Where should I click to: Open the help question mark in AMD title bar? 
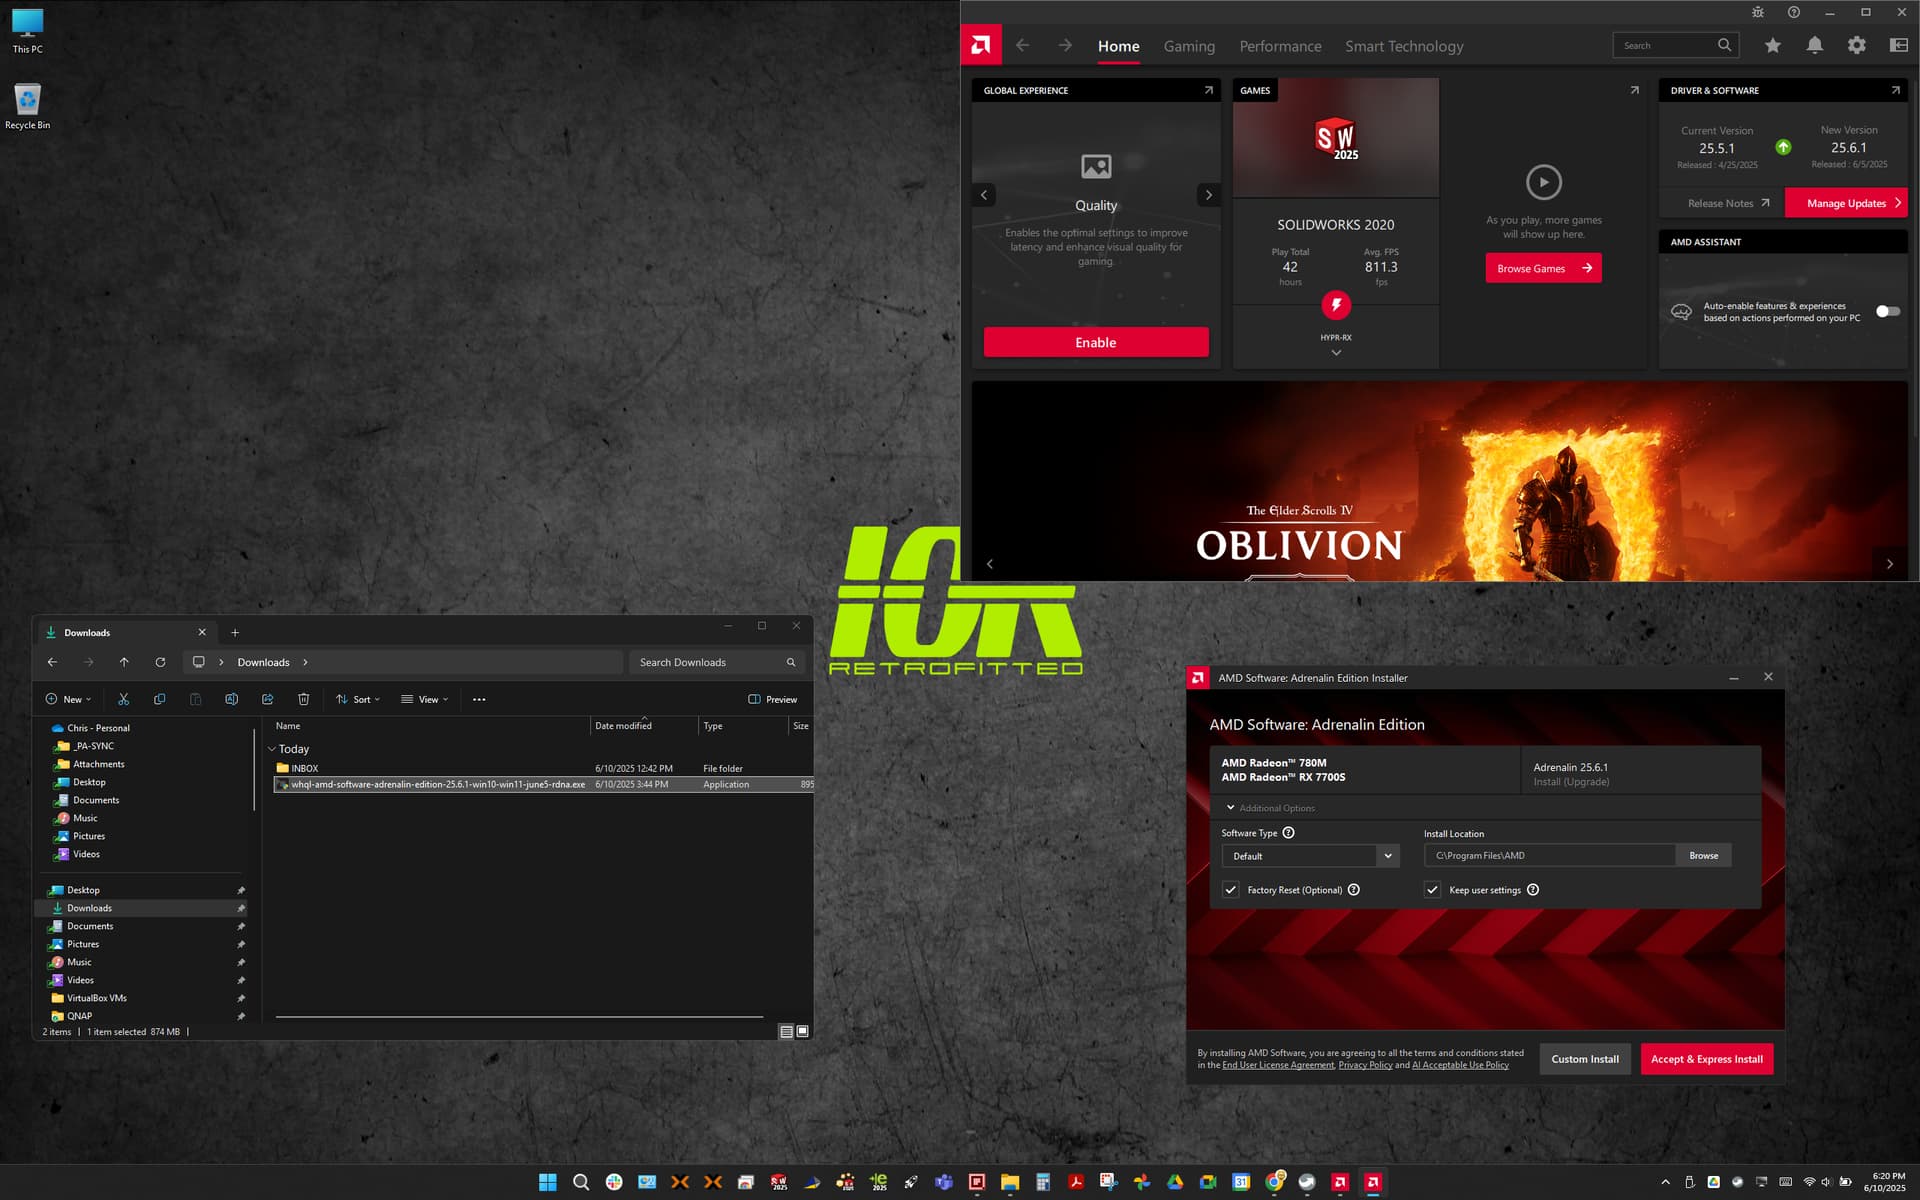coord(1794,12)
